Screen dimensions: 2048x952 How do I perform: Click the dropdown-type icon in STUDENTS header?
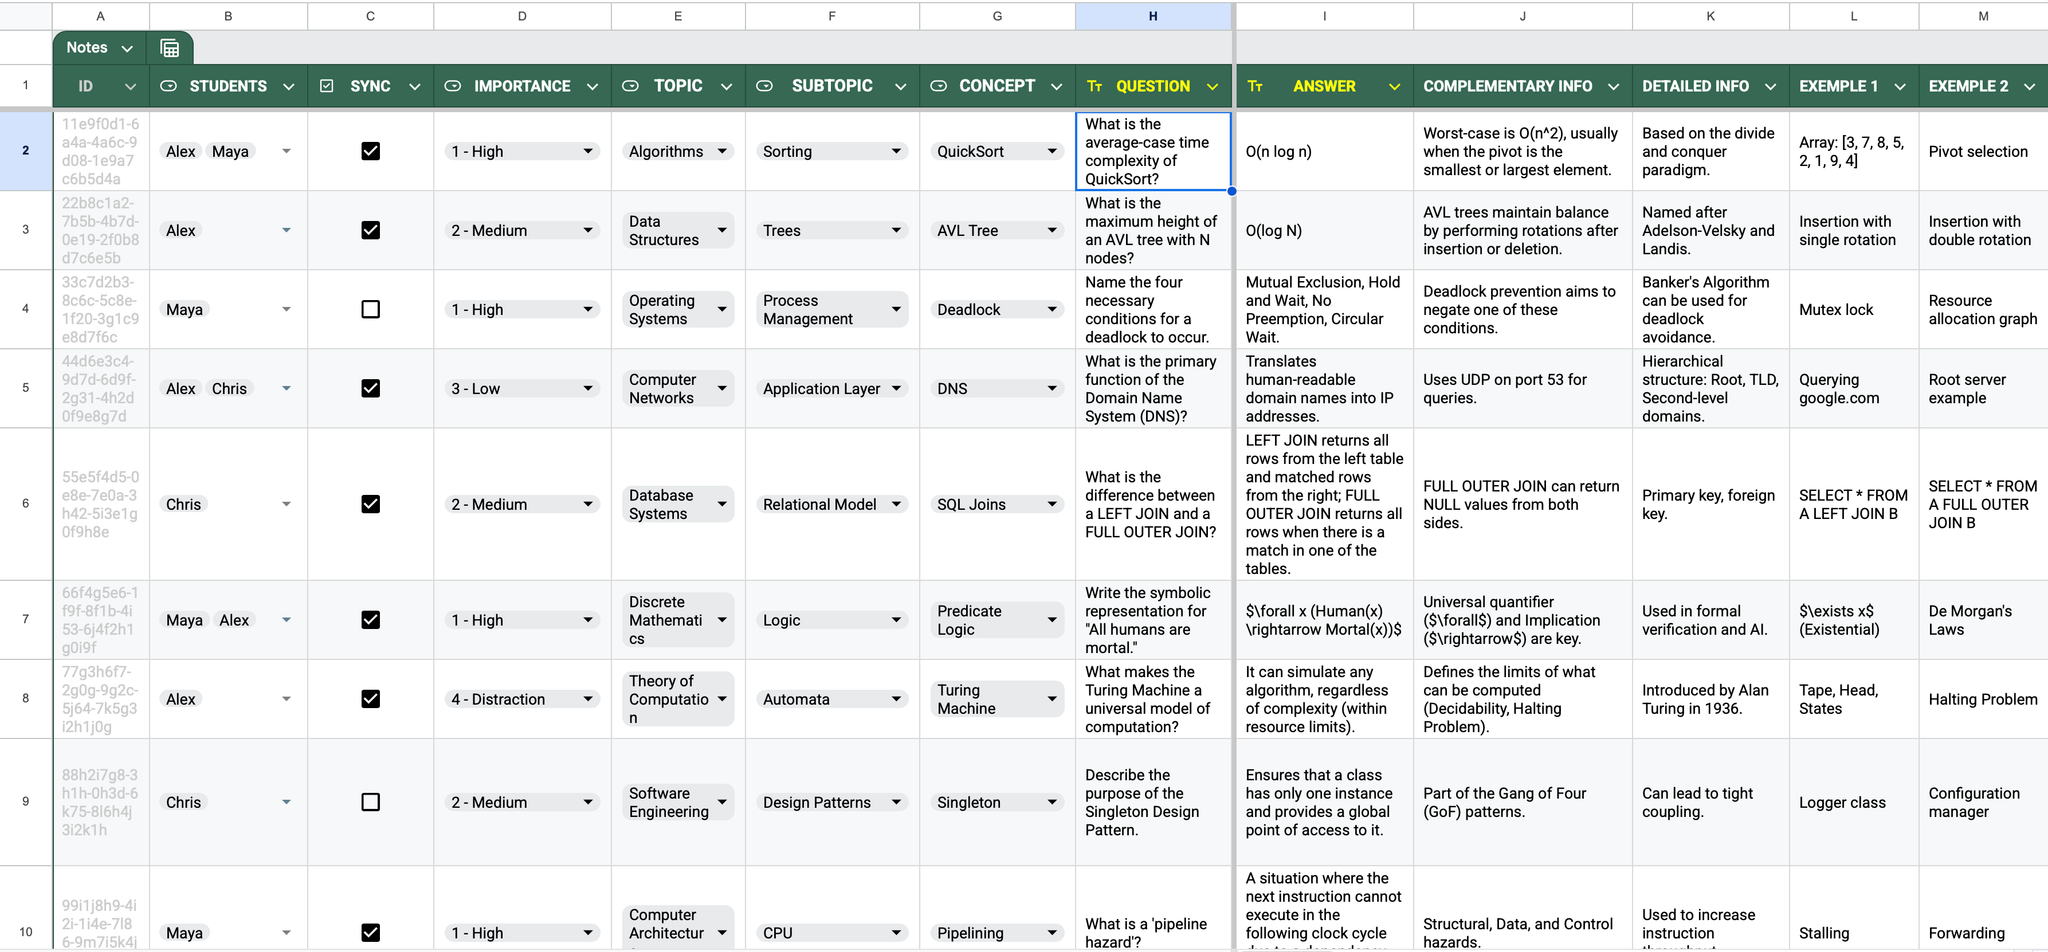point(169,86)
